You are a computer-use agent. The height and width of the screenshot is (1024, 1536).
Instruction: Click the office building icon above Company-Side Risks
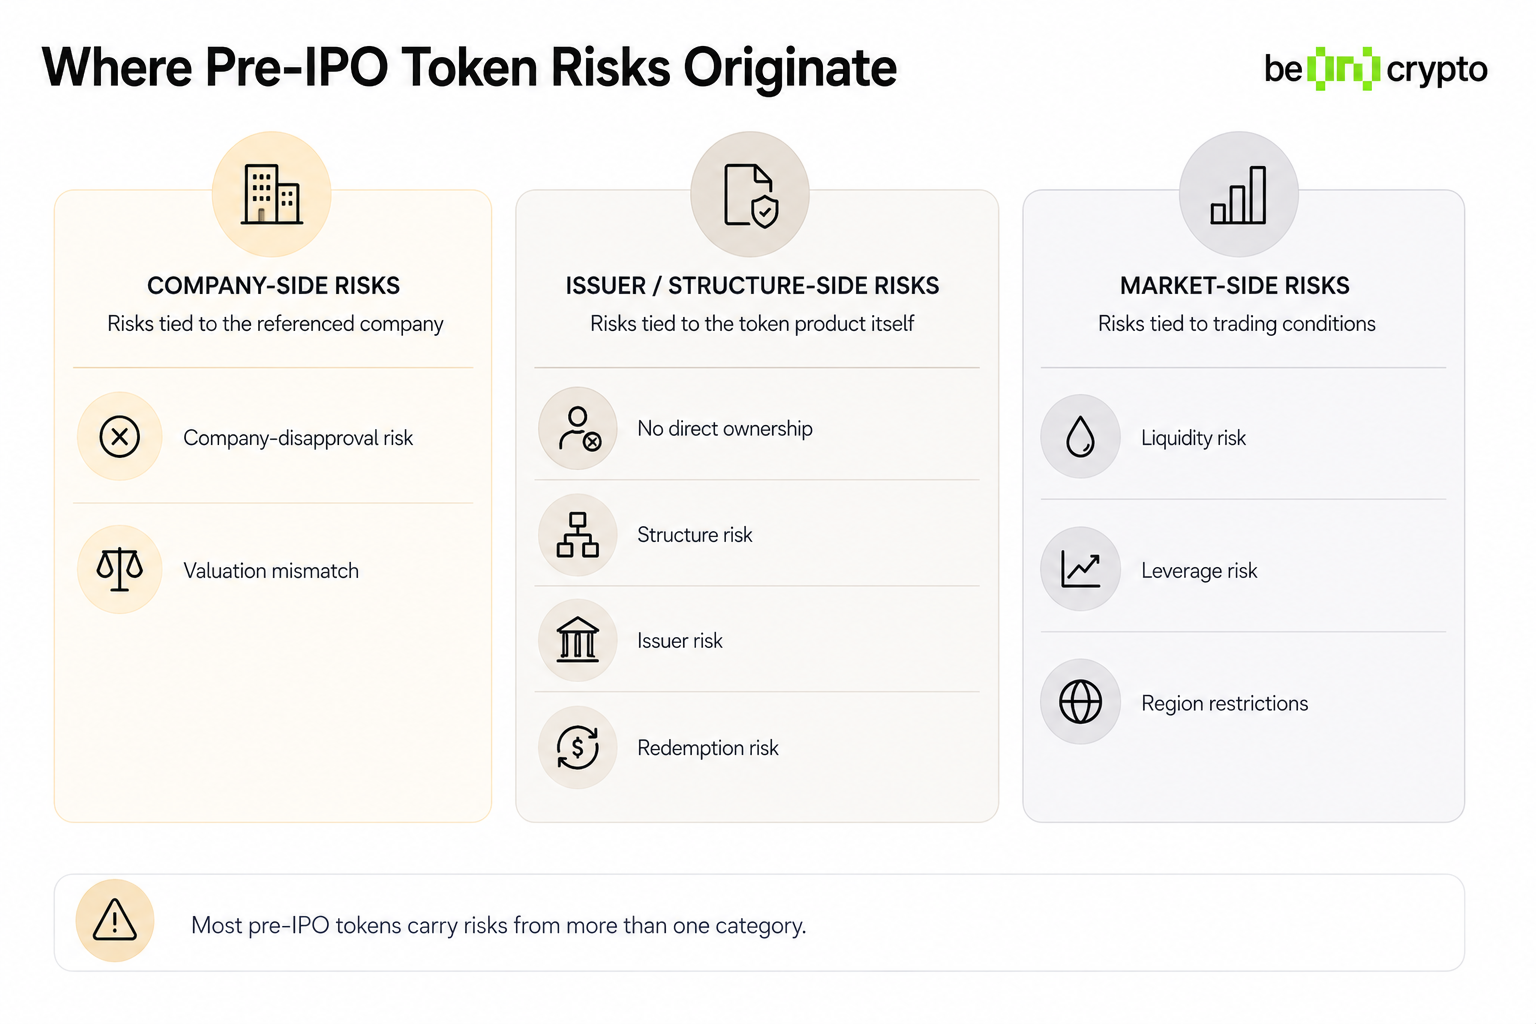pyautogui.click(x=271, y=194)
